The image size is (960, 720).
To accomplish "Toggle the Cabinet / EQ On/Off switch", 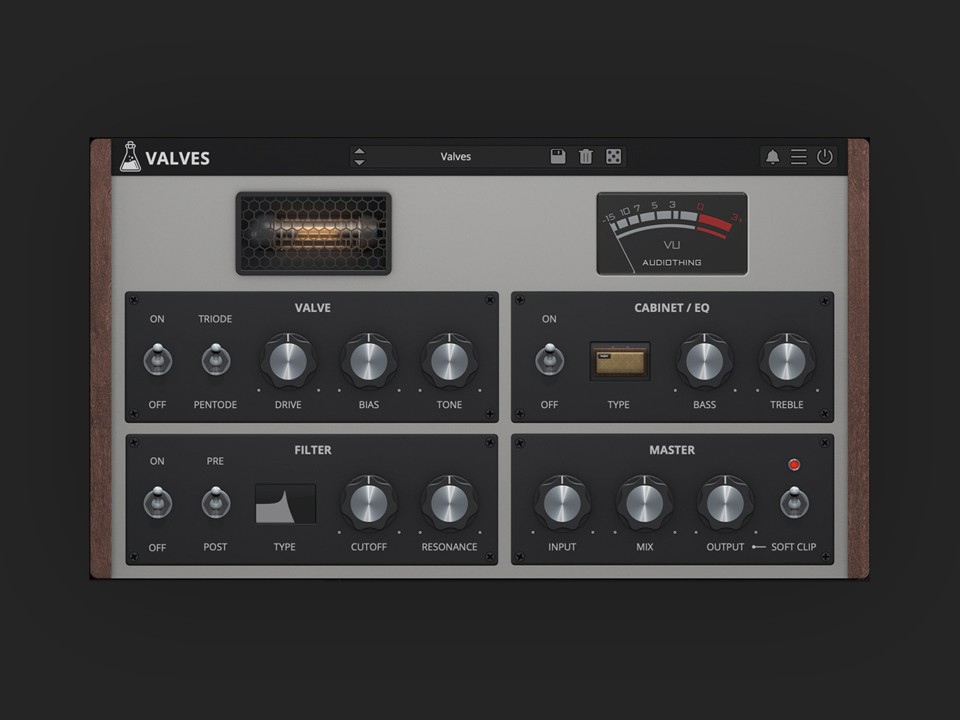I will (549, 359).
